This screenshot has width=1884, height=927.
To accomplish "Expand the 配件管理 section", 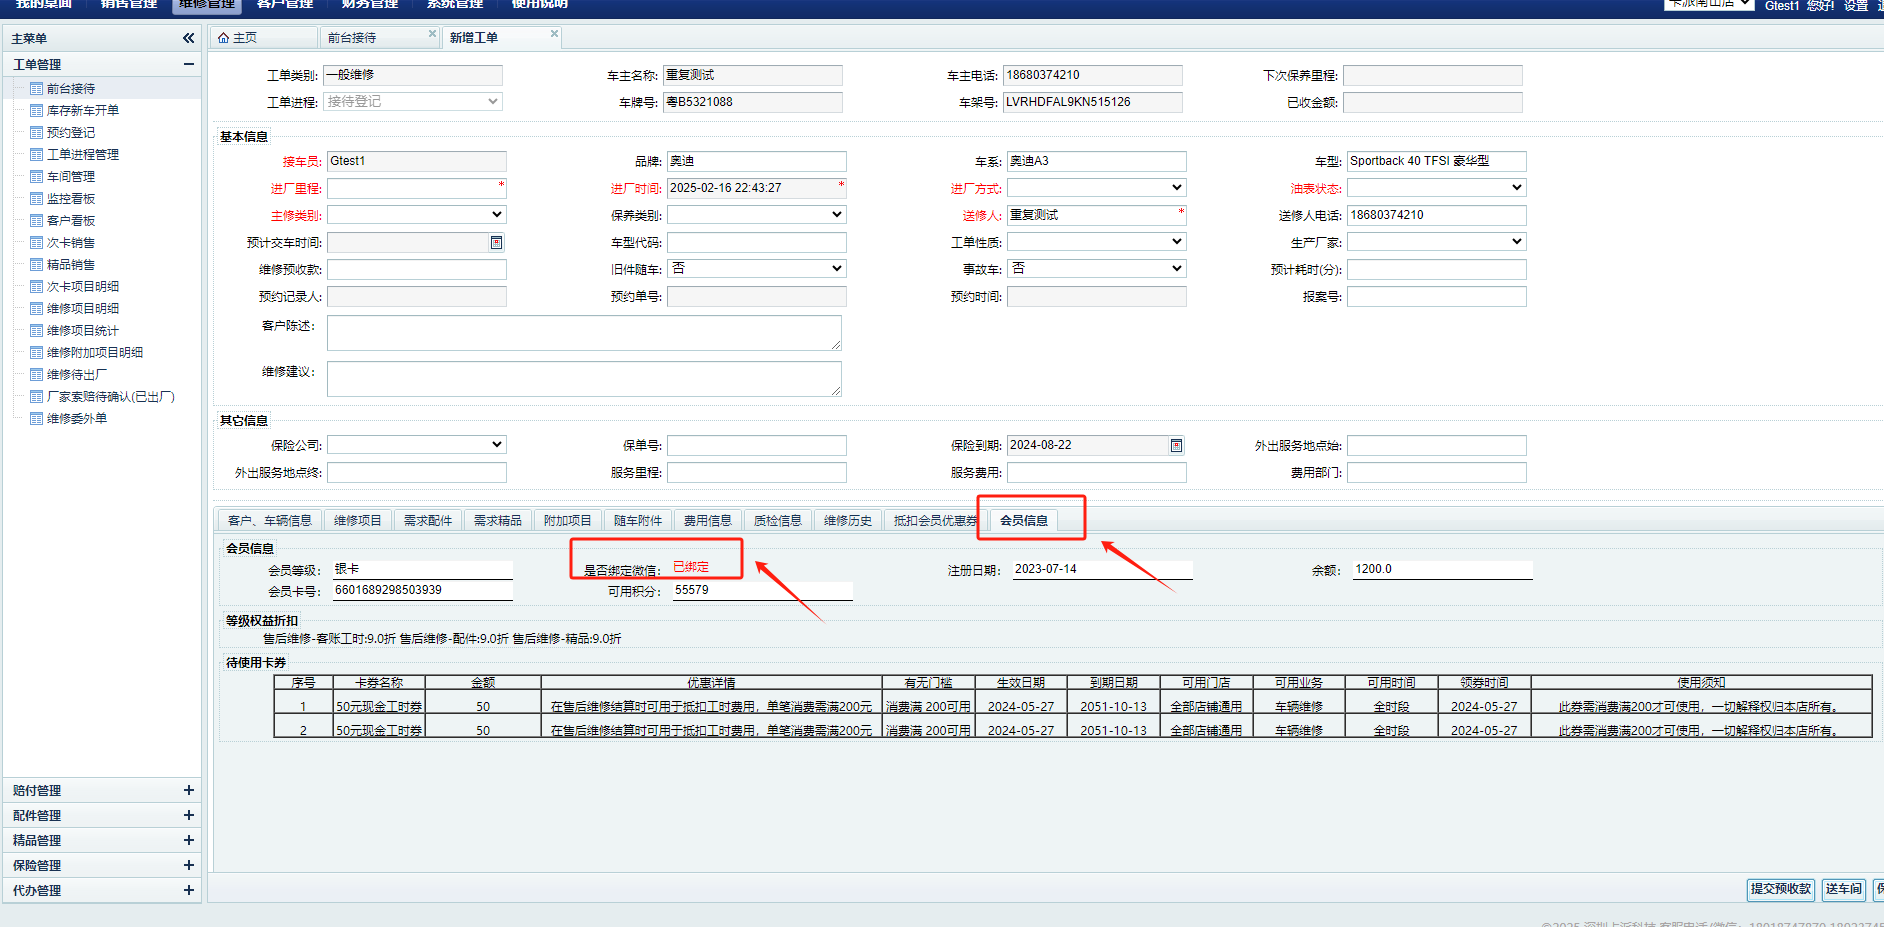I will 188,815.
